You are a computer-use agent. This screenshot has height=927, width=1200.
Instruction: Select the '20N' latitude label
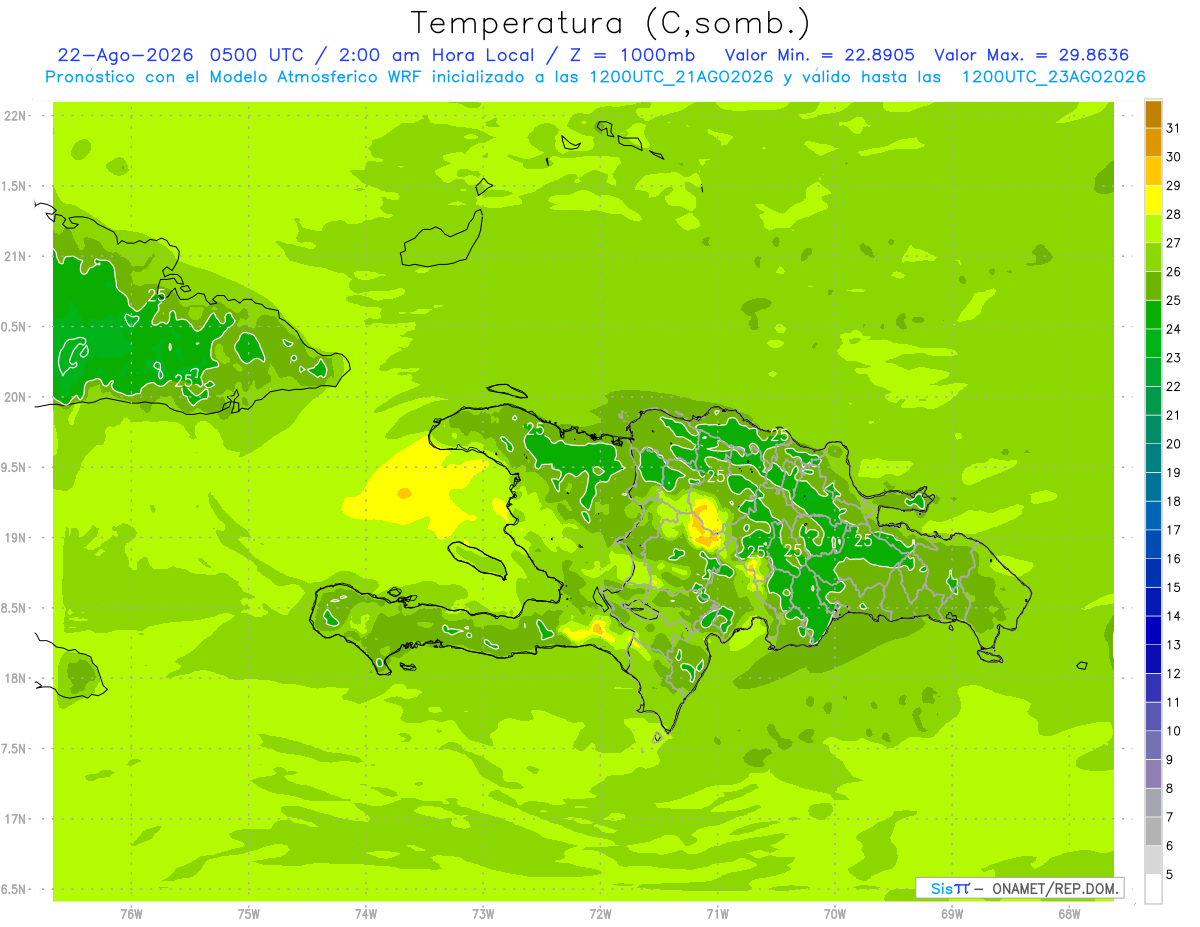click(x=15, y=397)
